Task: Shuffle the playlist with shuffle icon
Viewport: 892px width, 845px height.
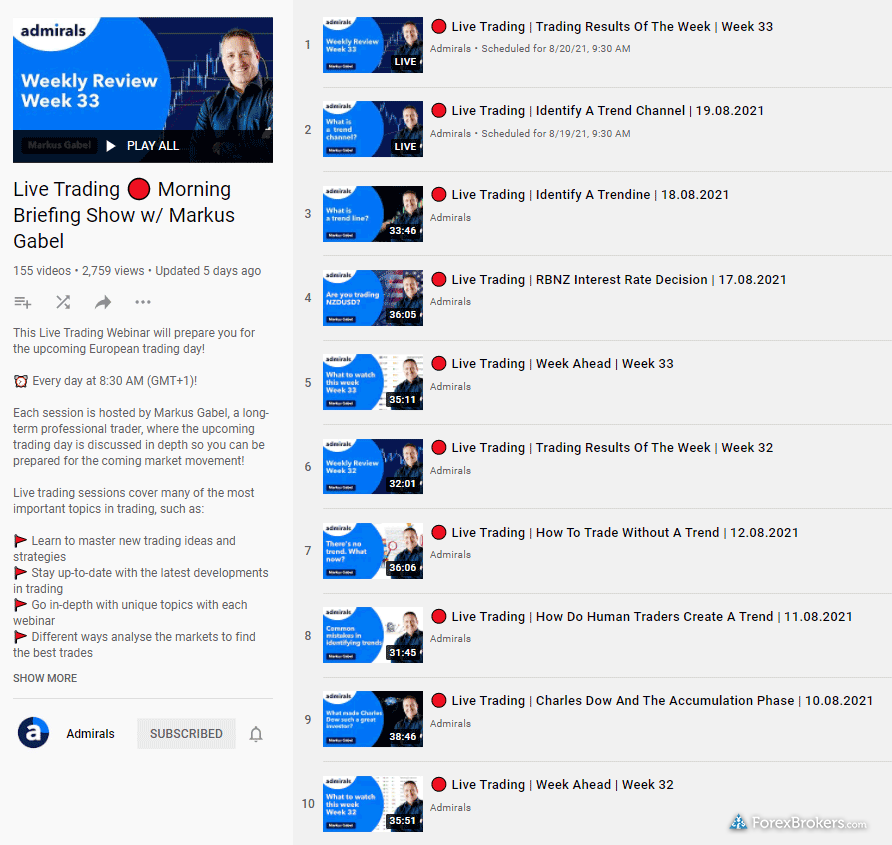Action: (63, 302)
